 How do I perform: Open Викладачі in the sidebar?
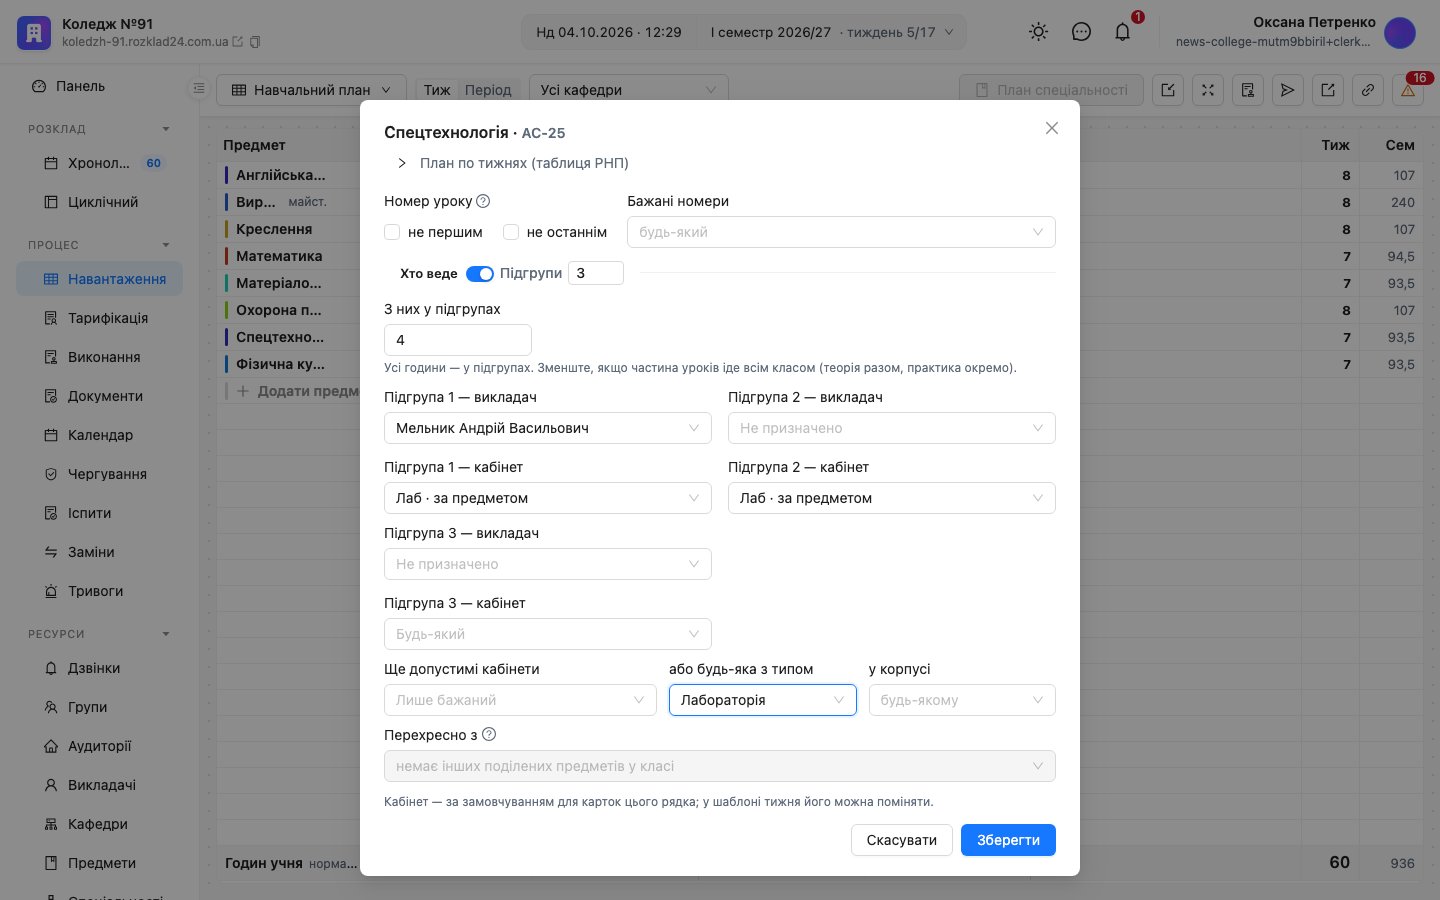click(99, 785)
